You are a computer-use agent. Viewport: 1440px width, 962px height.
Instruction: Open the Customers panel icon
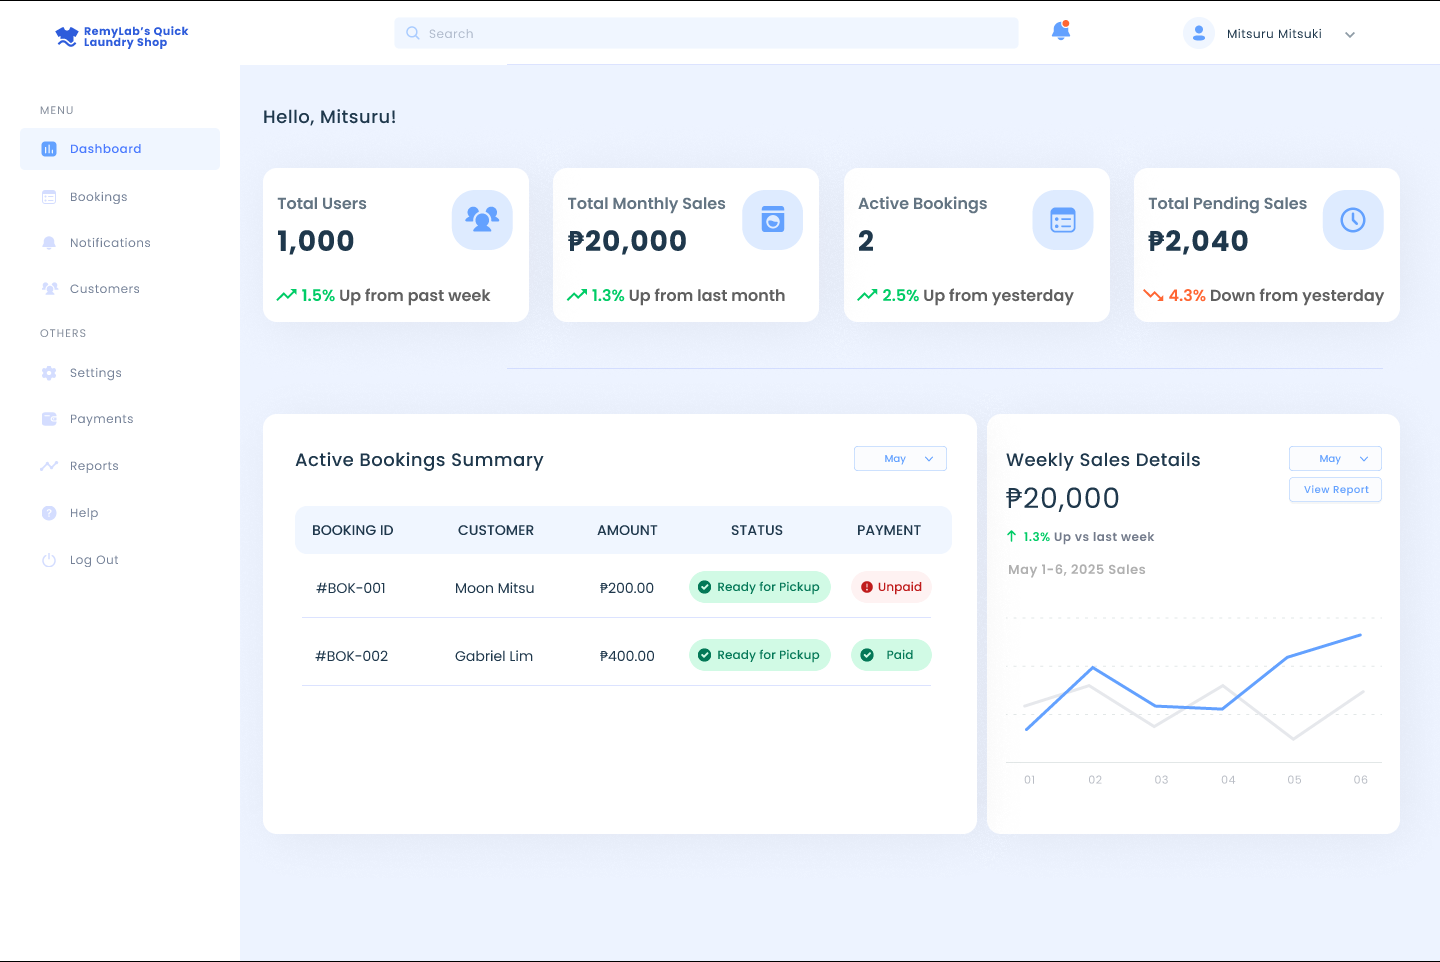click(x=50, y=288)
